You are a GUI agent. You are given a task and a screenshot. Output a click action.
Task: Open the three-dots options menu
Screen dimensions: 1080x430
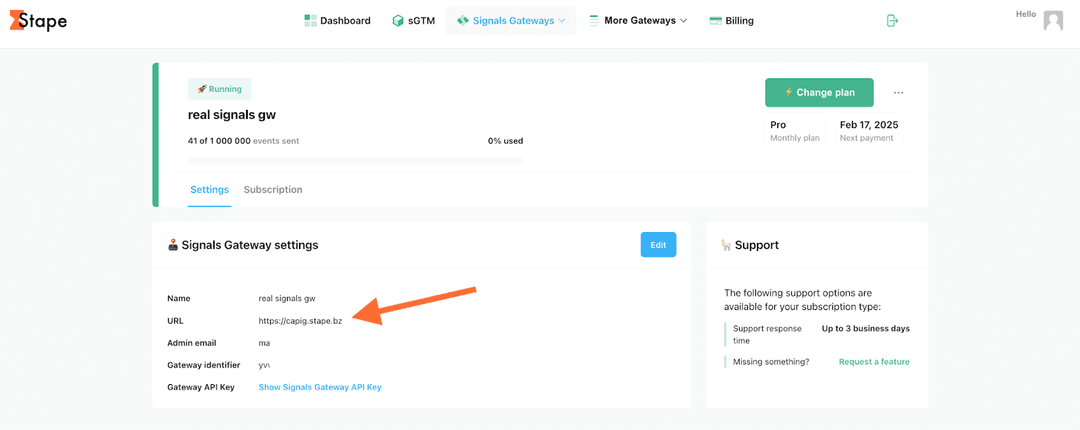pos(898,92)
